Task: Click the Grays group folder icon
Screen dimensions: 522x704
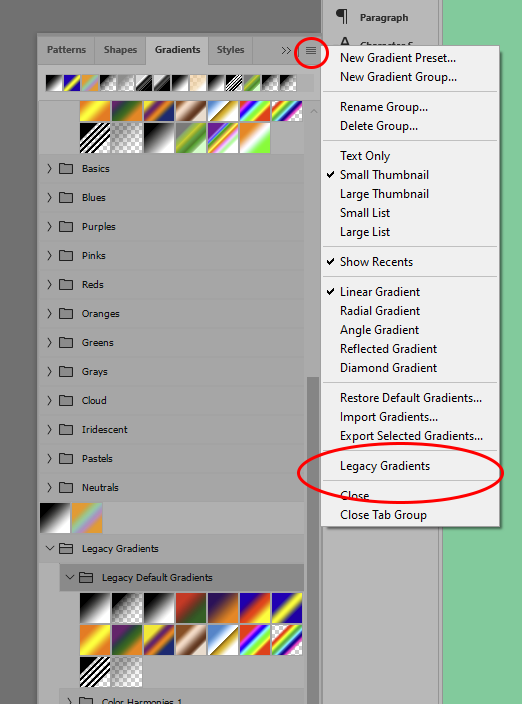Action: click(66, 371)
